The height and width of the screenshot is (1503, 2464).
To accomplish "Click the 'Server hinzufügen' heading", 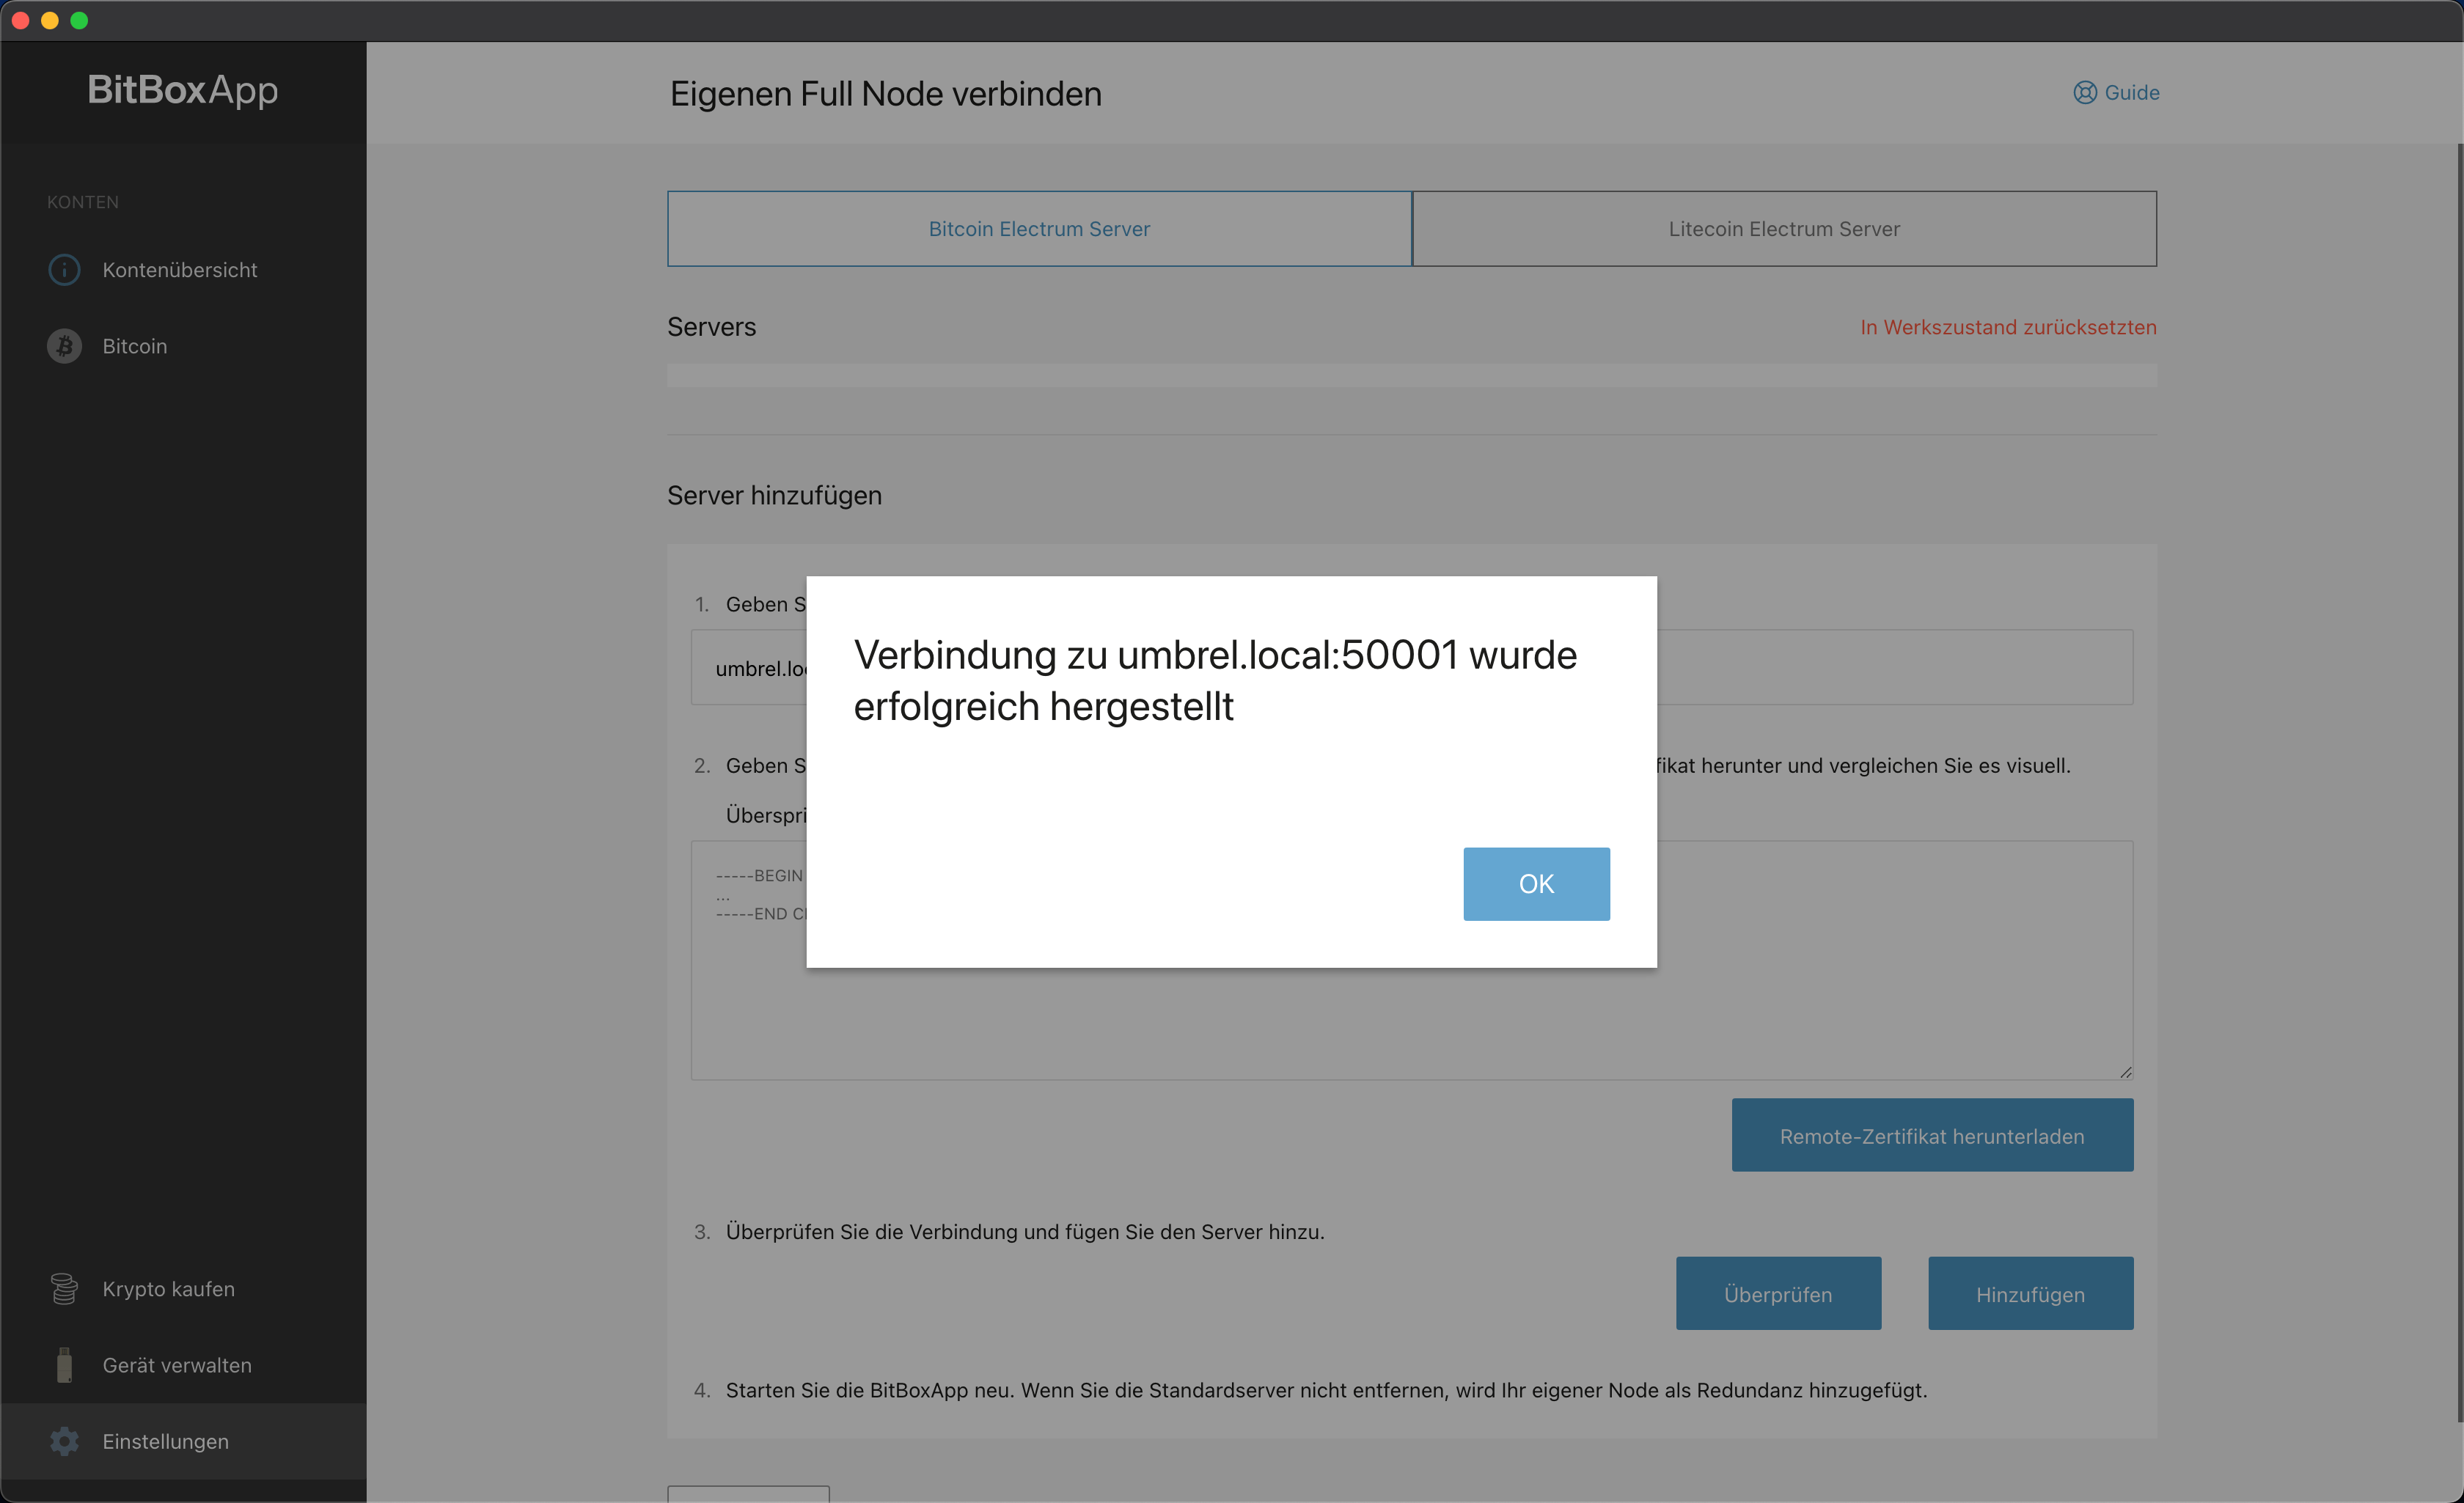I will point(774,496).
